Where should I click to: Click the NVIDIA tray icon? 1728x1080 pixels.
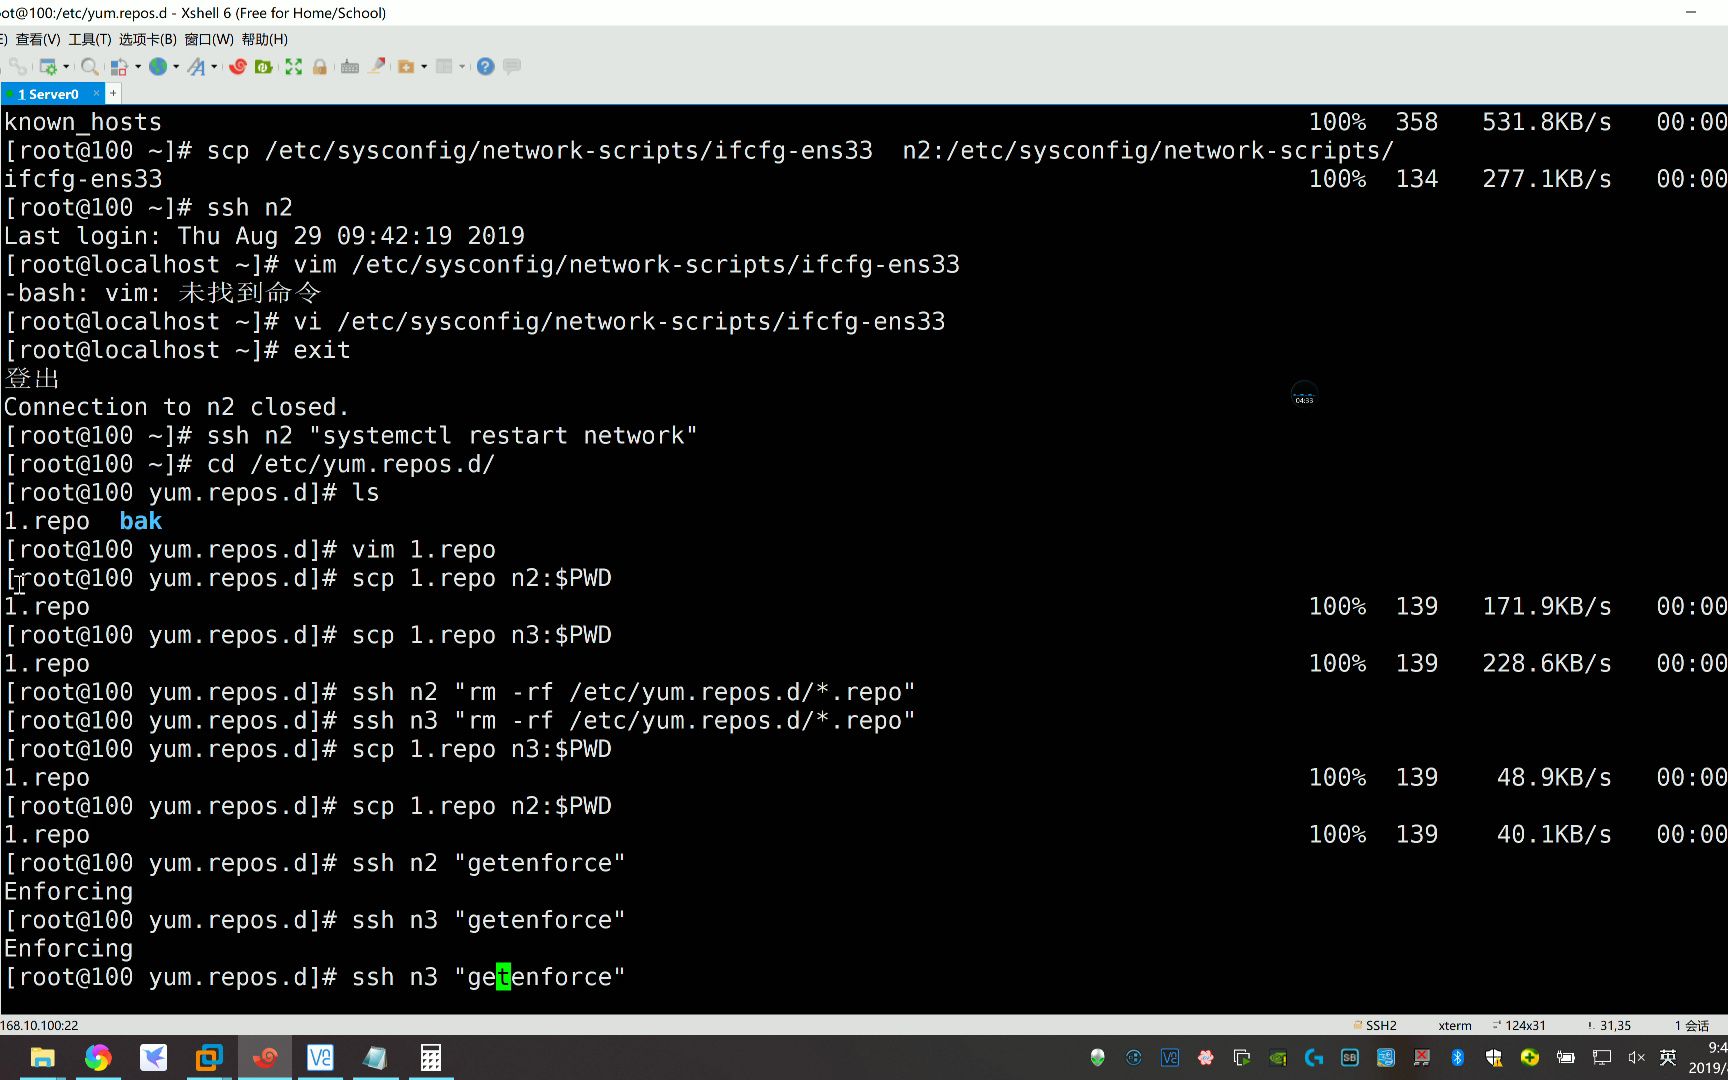click(1278, 1057)
